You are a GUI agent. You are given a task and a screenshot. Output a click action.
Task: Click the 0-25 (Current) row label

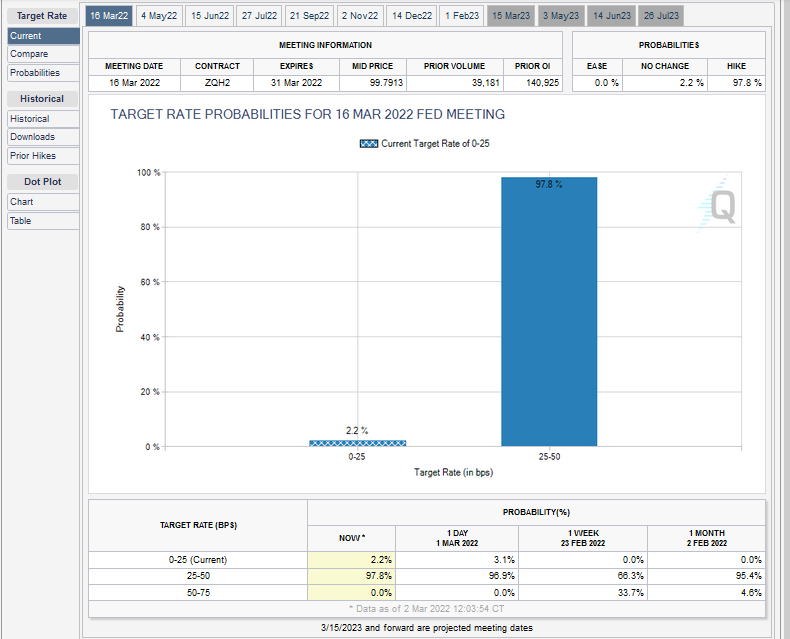tap(198, 560)
